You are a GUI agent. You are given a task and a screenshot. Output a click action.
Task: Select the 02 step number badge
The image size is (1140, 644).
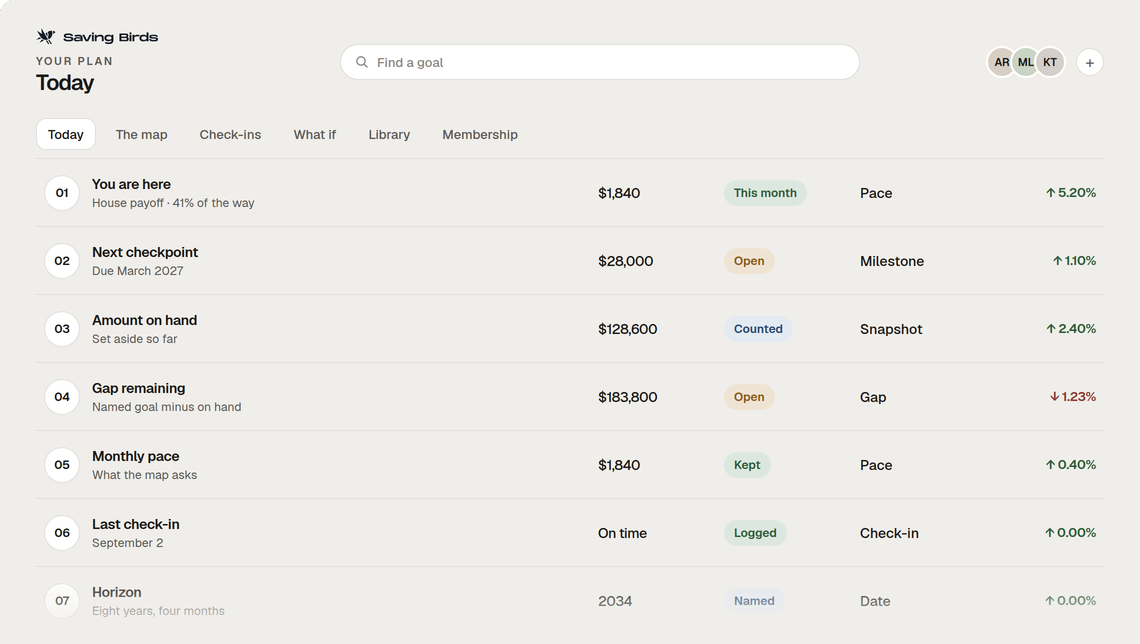click(x=62, y=261)
